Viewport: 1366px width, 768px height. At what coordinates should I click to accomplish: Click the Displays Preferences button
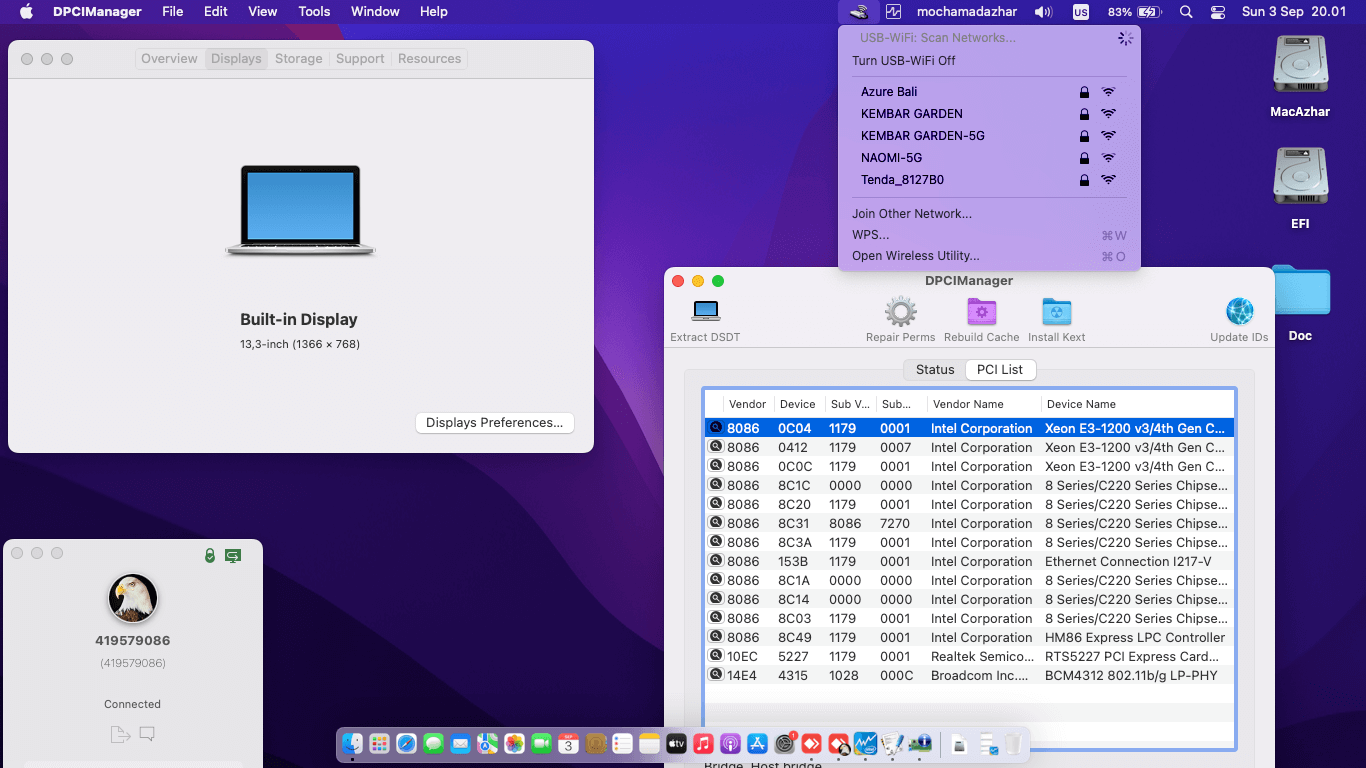[x=495, y=423]
